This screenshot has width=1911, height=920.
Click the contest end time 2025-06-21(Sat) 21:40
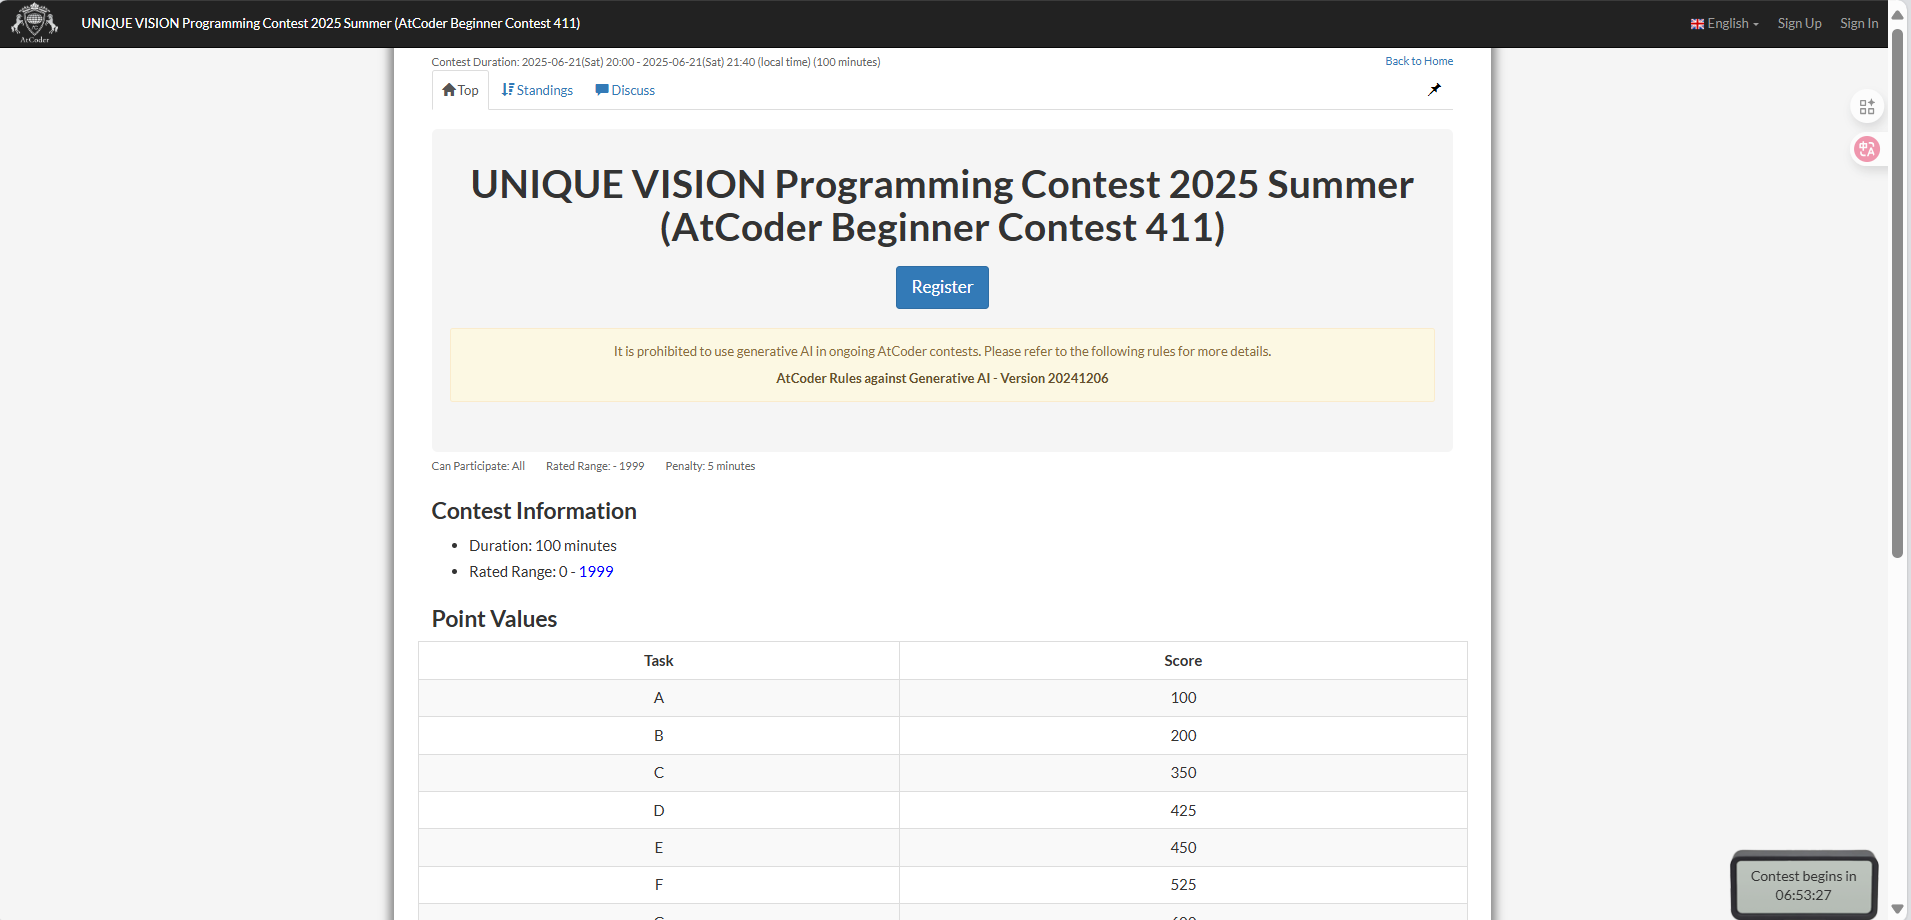point(698,62)
